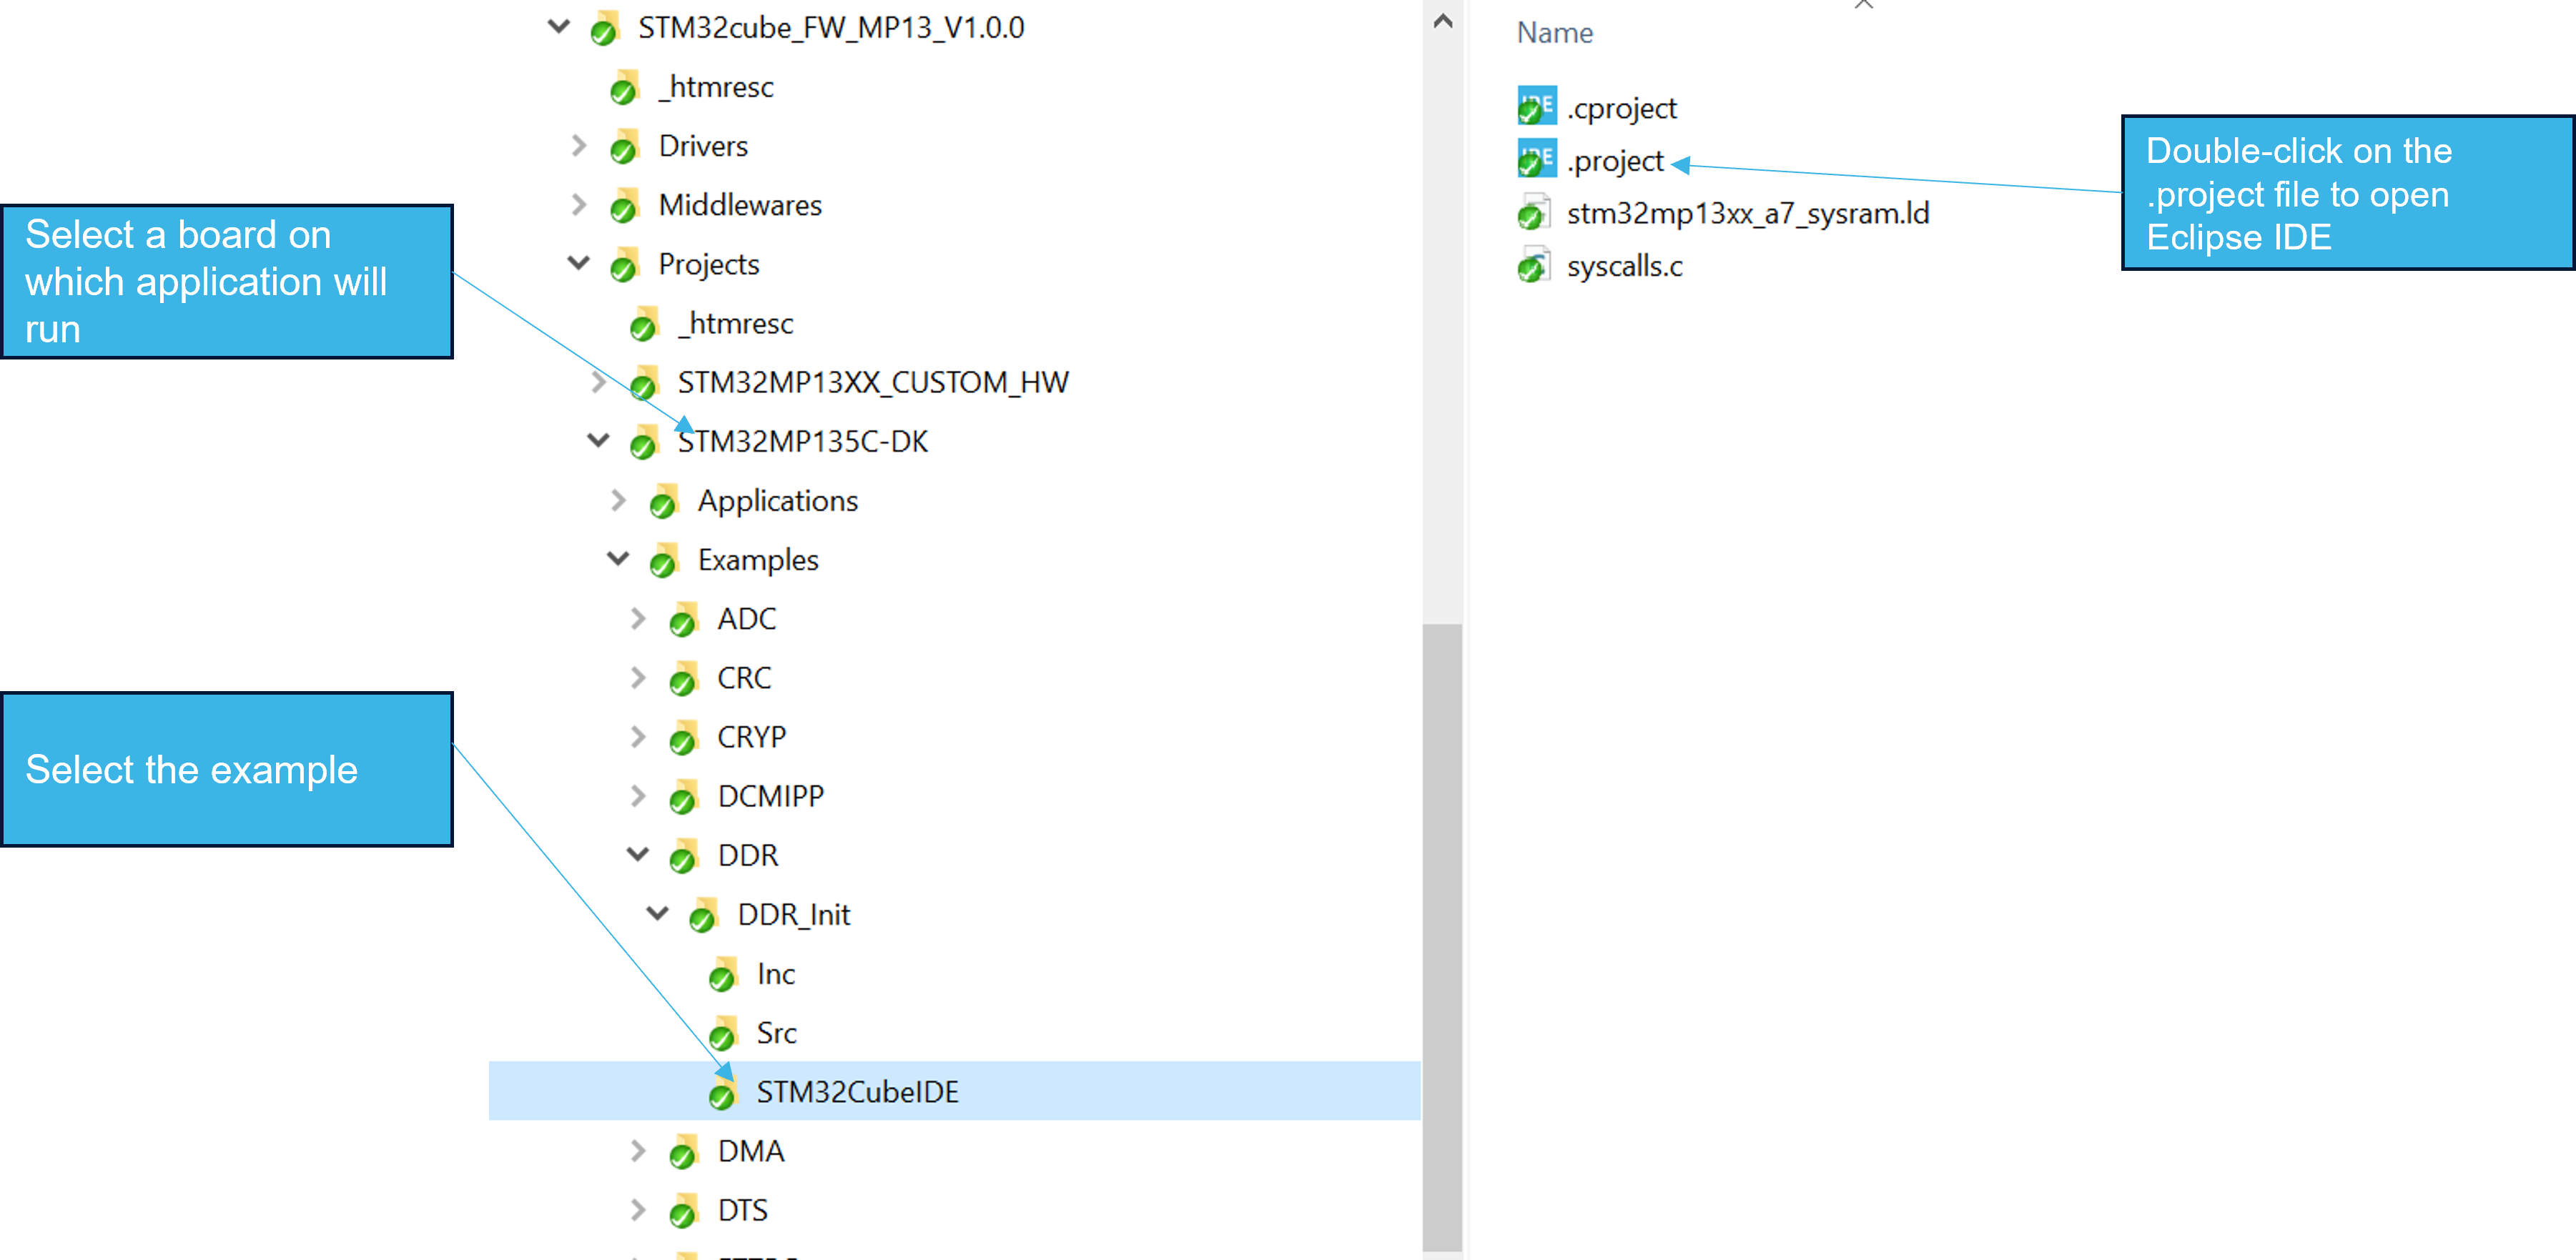Image resolution: width=2576 pixels, height=1260 pixels.
Task: Click the DDR folder icon
Action: pos(684,855)
